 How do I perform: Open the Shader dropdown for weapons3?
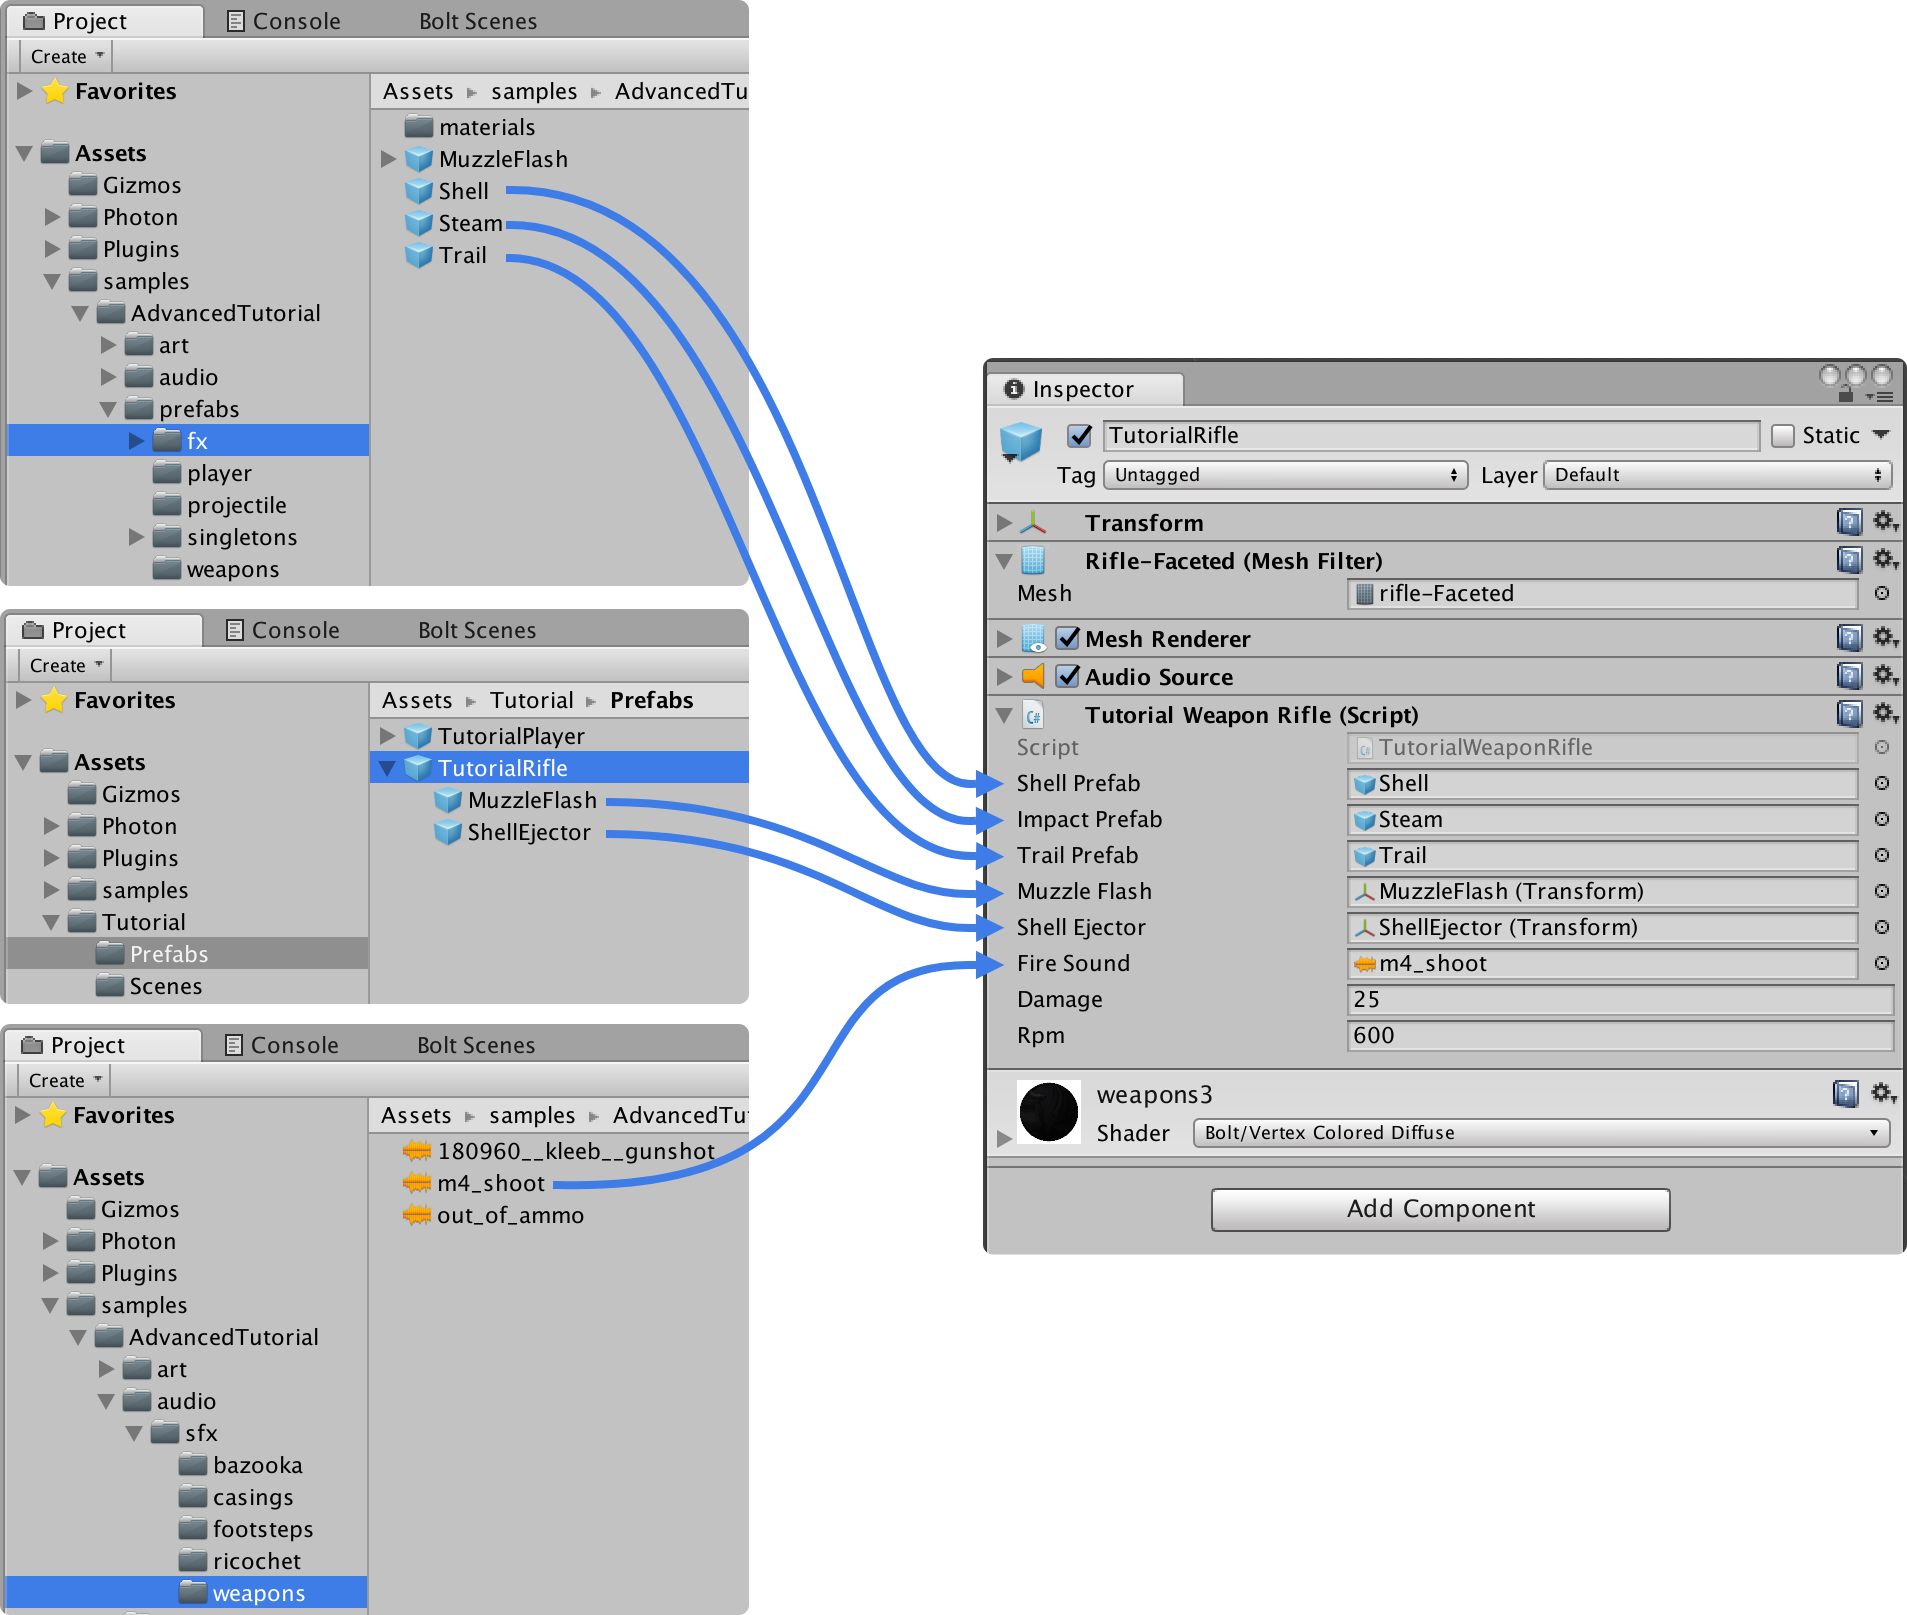point(1541,1133)
